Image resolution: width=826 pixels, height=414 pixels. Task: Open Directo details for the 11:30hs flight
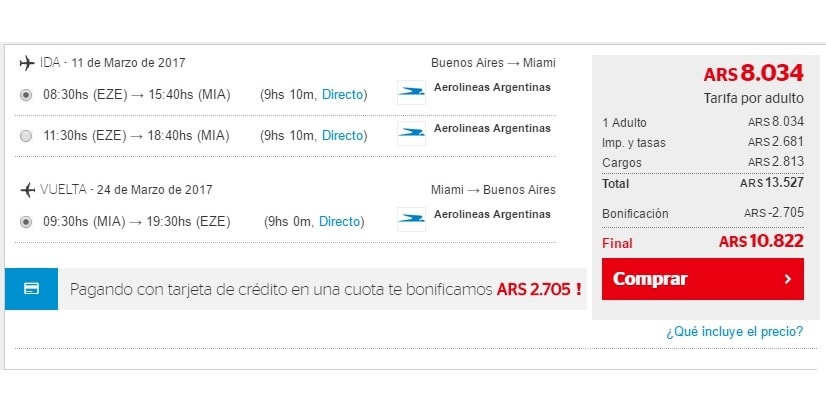click(x=344, y=135)
